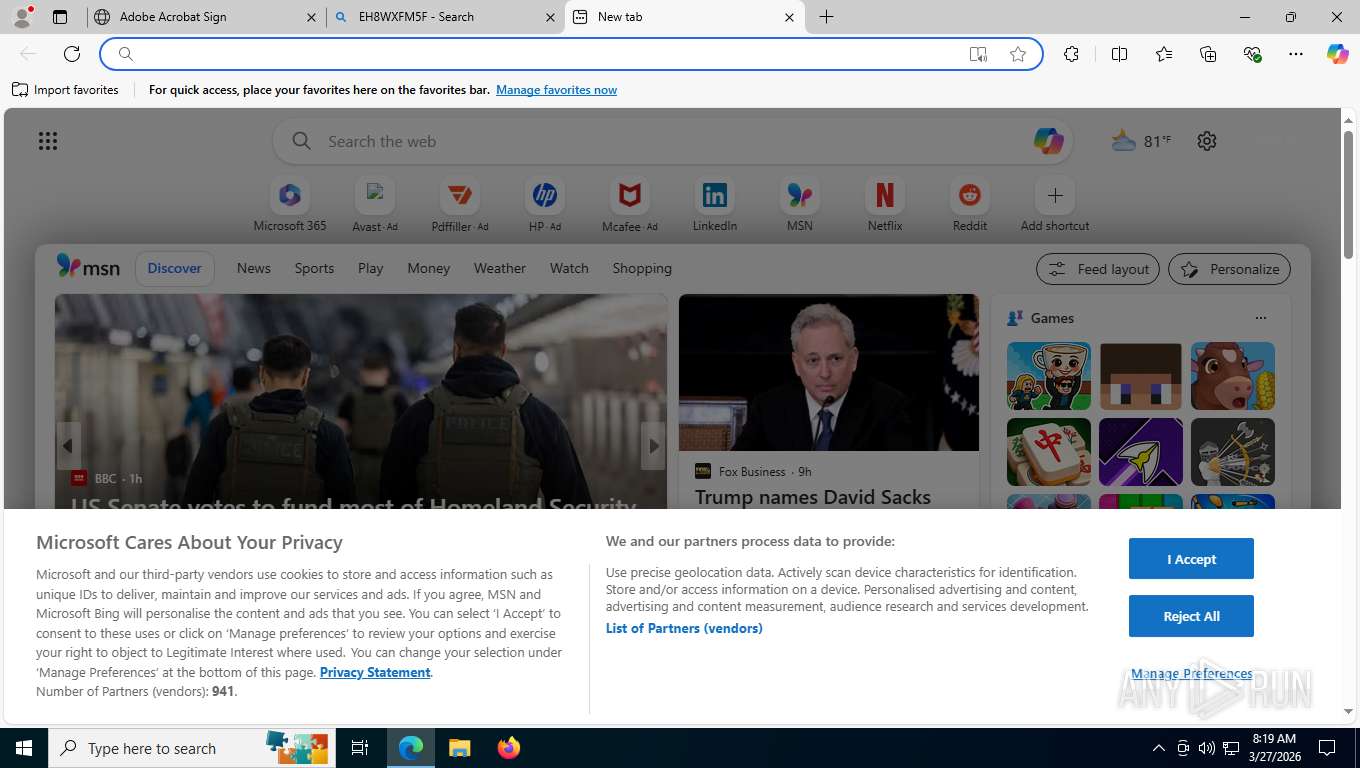Screen dimensions: 1360x768
Task: Select the Discover feed tab
Action: click(x=175, y=268)
